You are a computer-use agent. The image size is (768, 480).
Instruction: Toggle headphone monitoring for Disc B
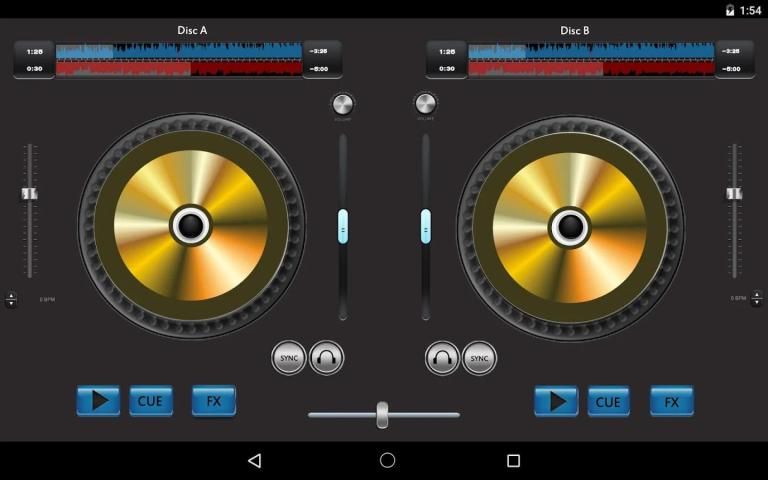coord(442,358)
